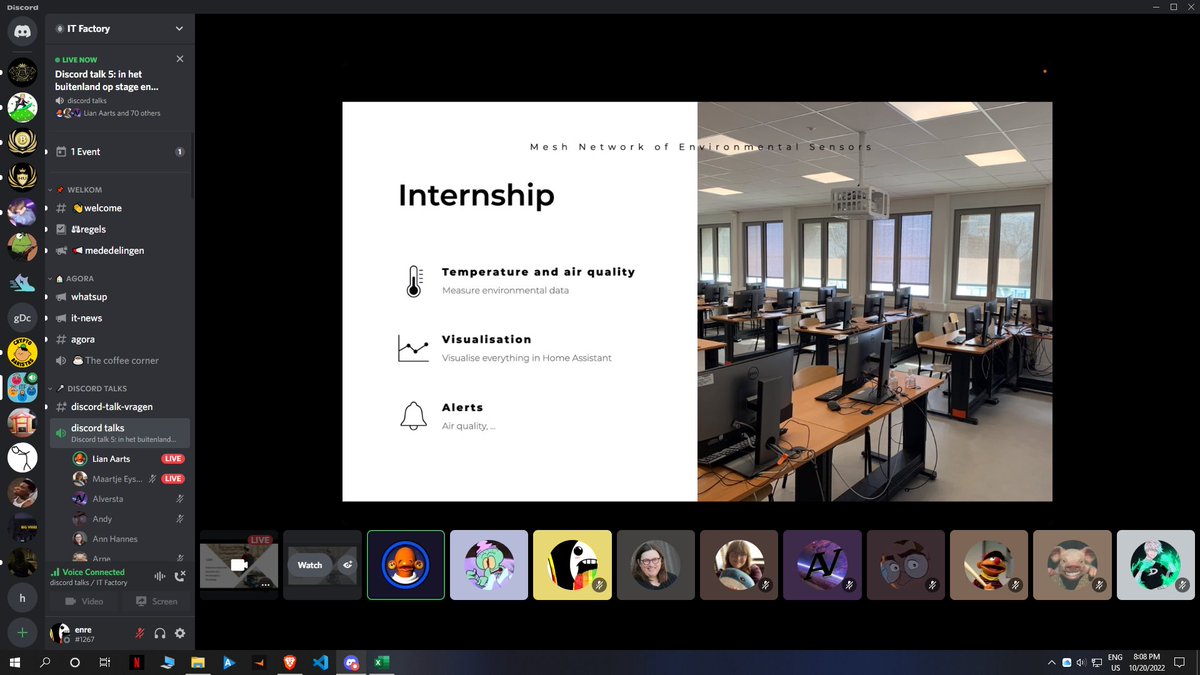Select the pig avatar participant tile
1200x675 pixels.
[x=1072, y=565]
